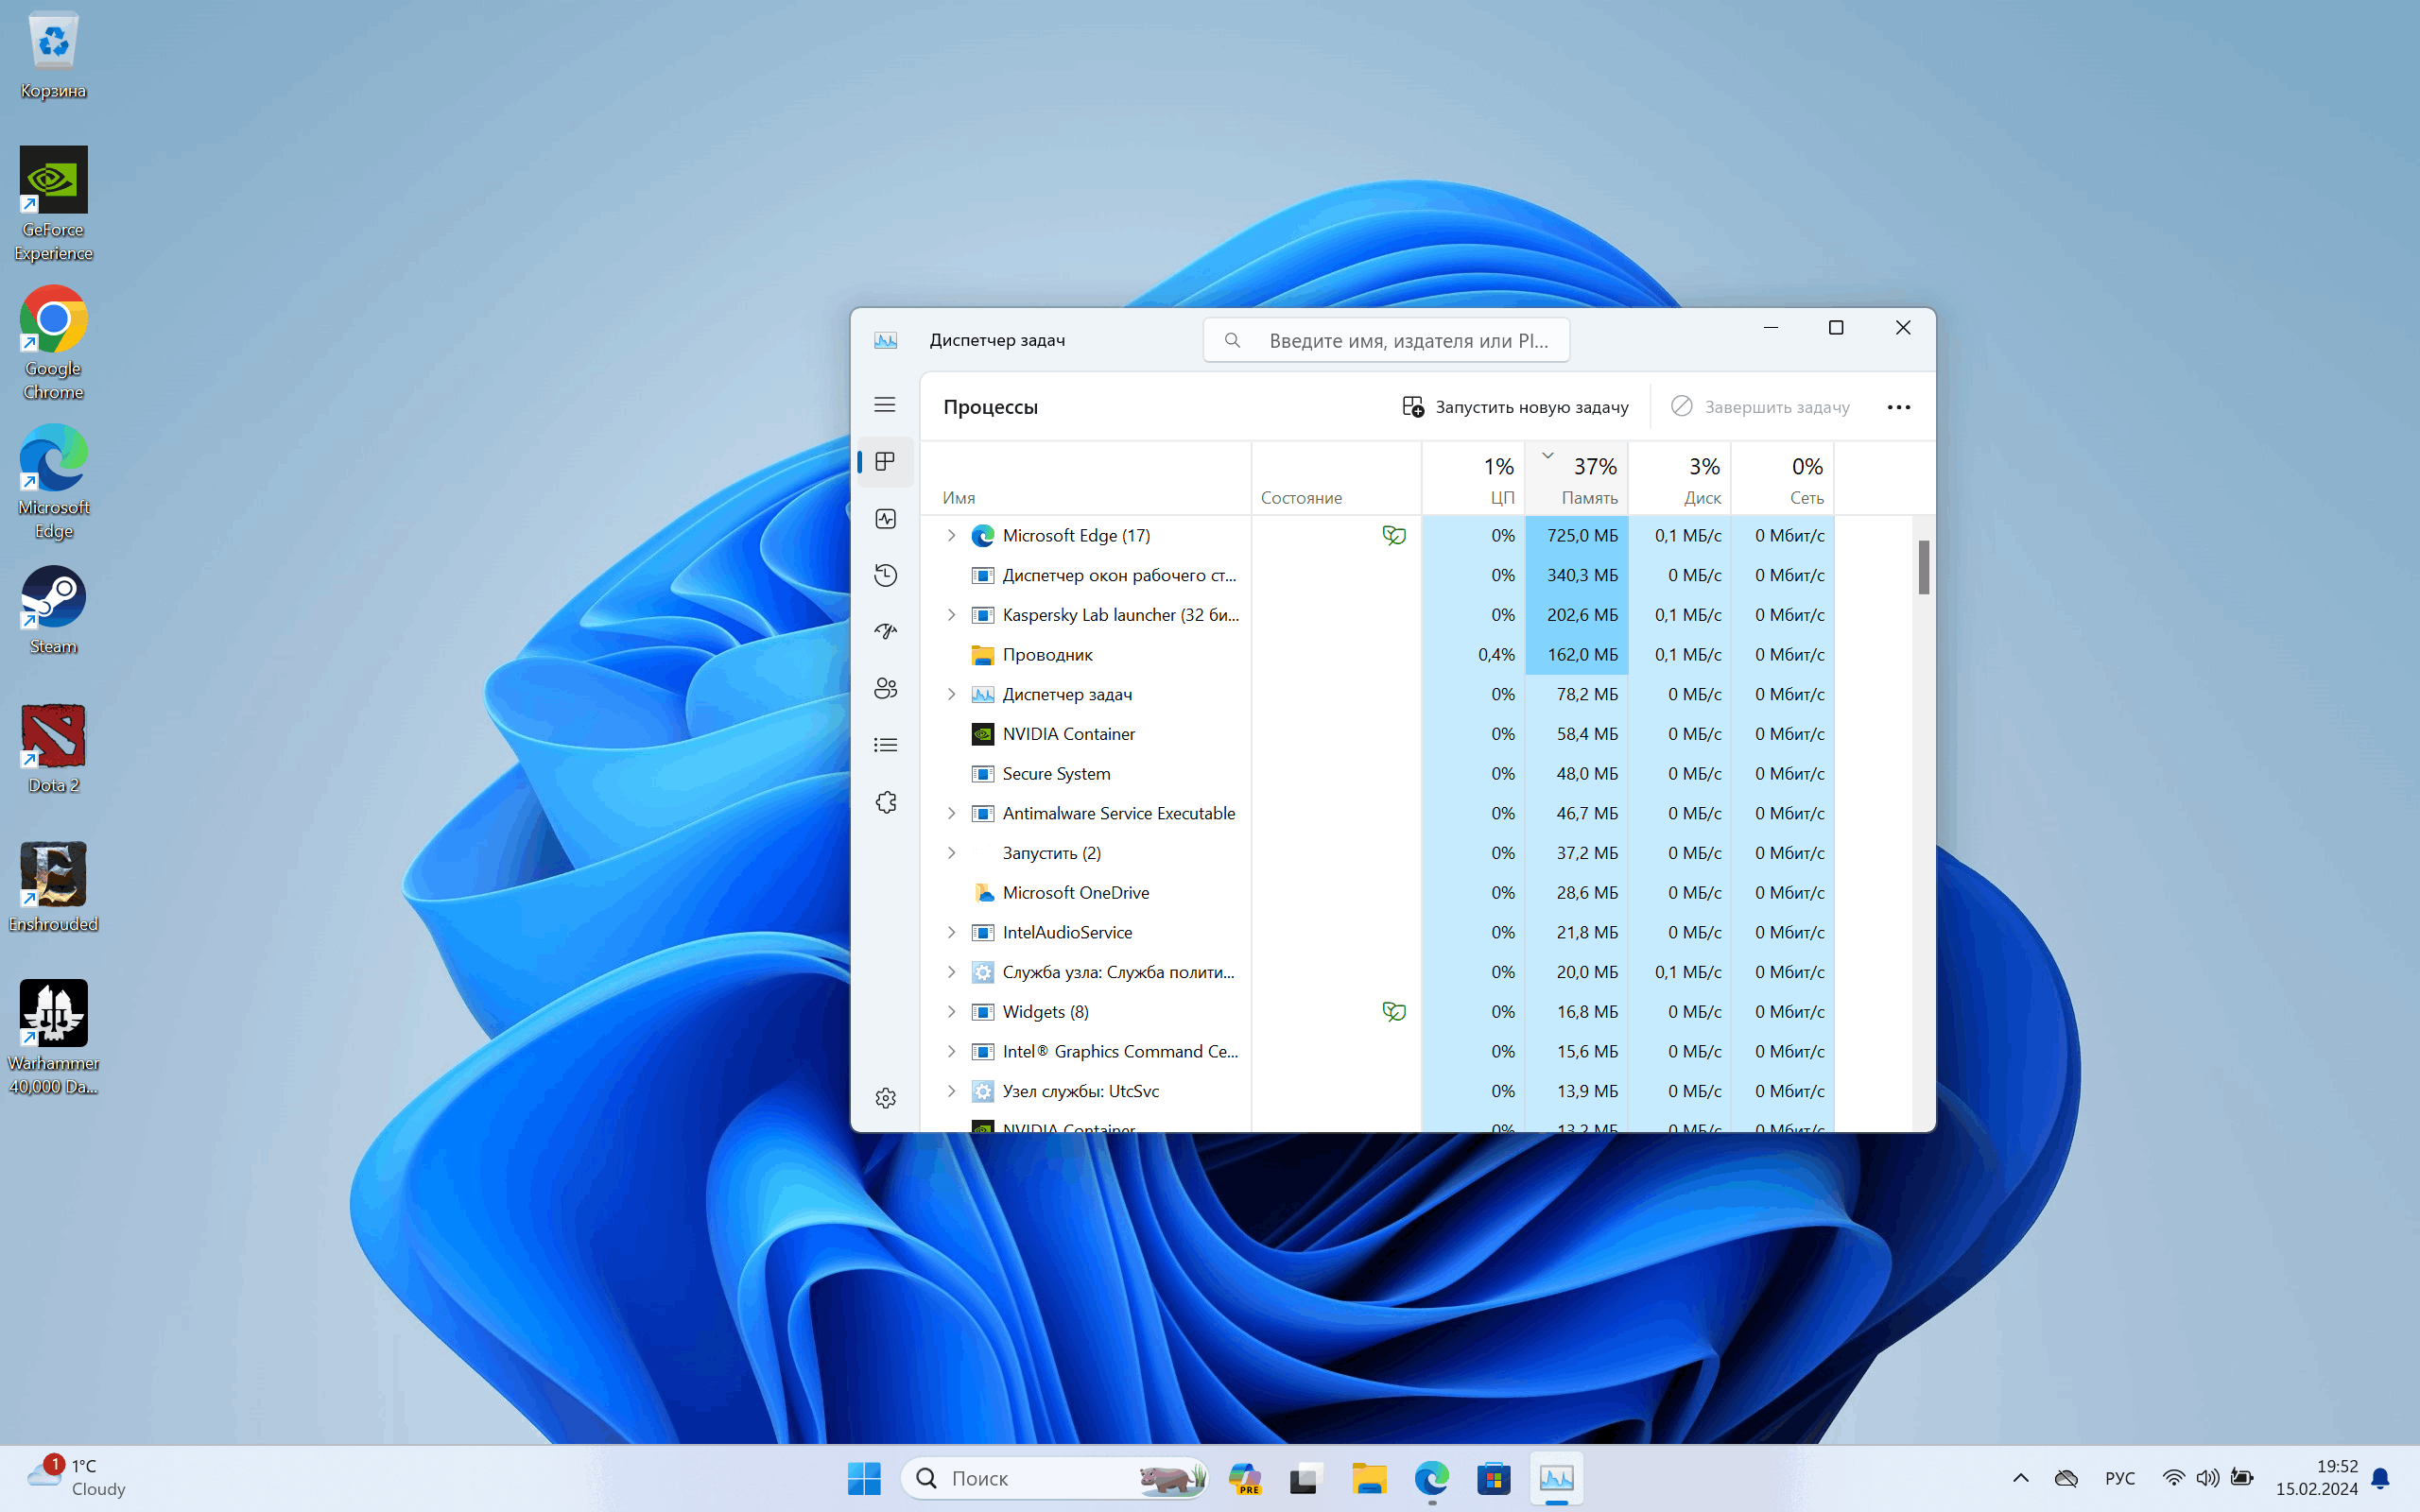
Task: Open Dota 2 desktop shortcut
Action: [53, 749]
